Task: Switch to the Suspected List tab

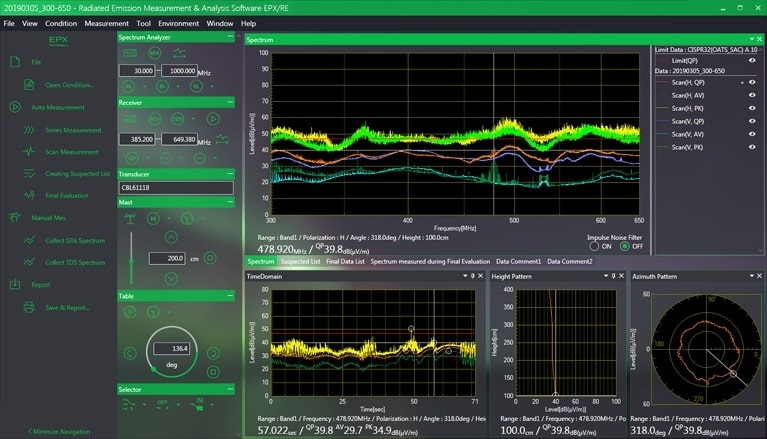Action: coord(300,261)
